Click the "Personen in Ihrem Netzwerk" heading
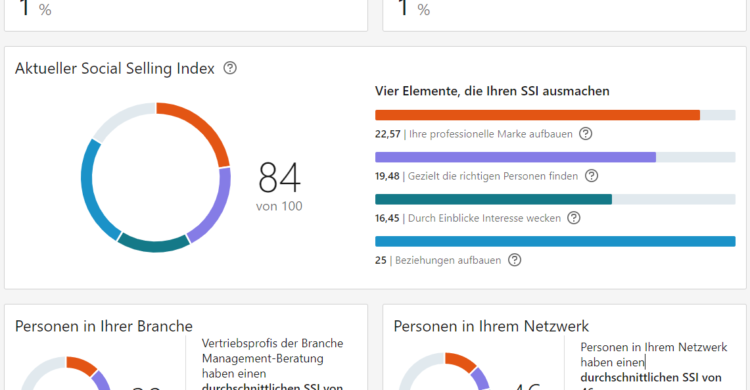The image size is (750, 390). tap(491, 326)
